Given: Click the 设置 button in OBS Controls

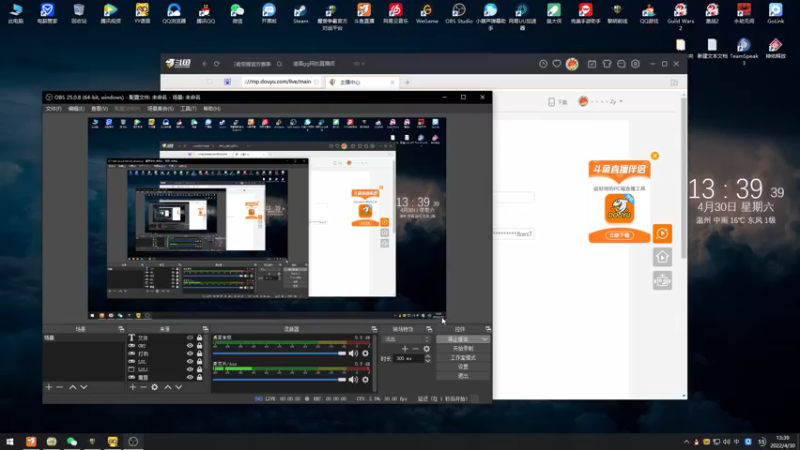Looking at the screenshot, I should (x=463, y=367).
